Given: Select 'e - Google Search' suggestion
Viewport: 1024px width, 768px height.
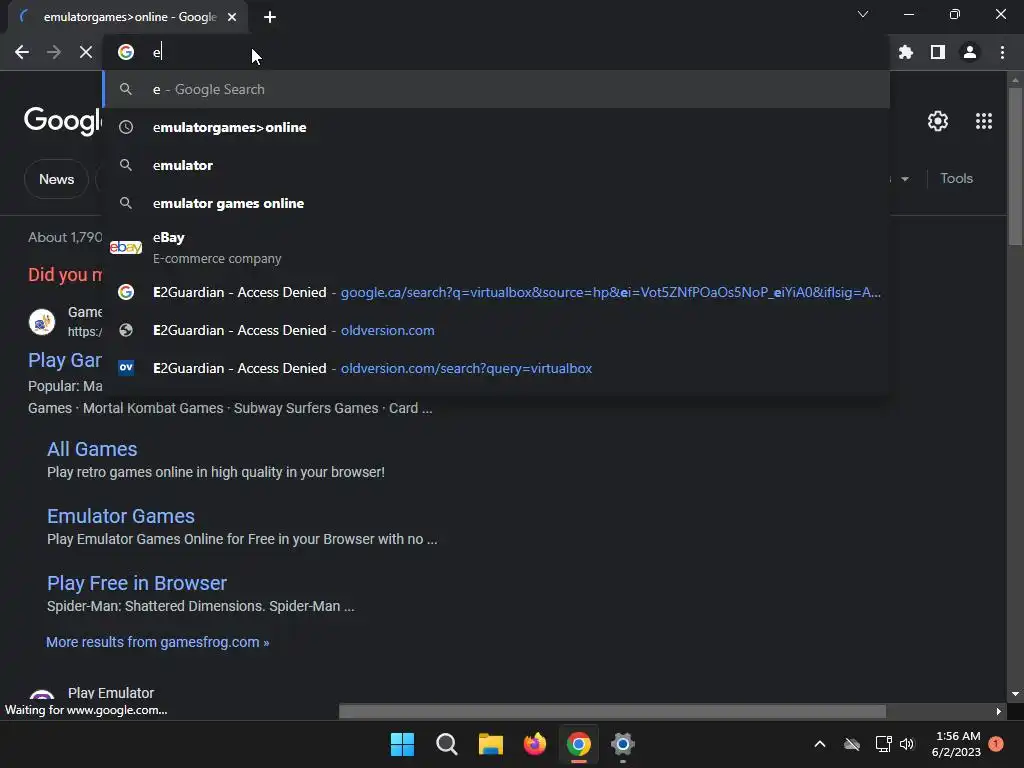Looking at the screenshot, I should [496, 89].
